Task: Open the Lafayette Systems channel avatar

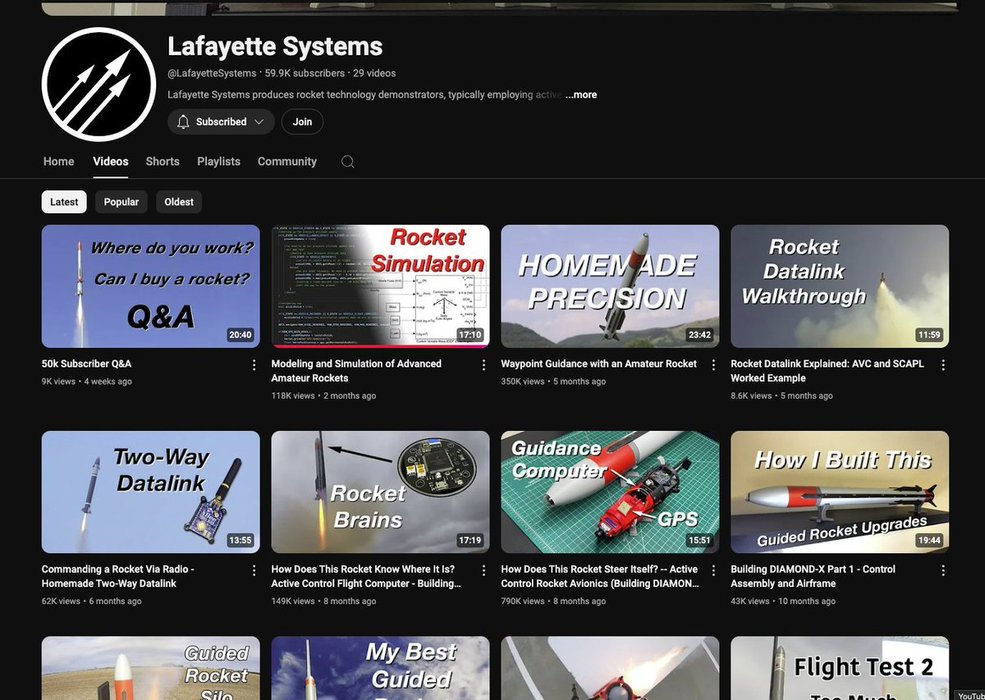Action: pyautogui.click(x=99, y=84)
